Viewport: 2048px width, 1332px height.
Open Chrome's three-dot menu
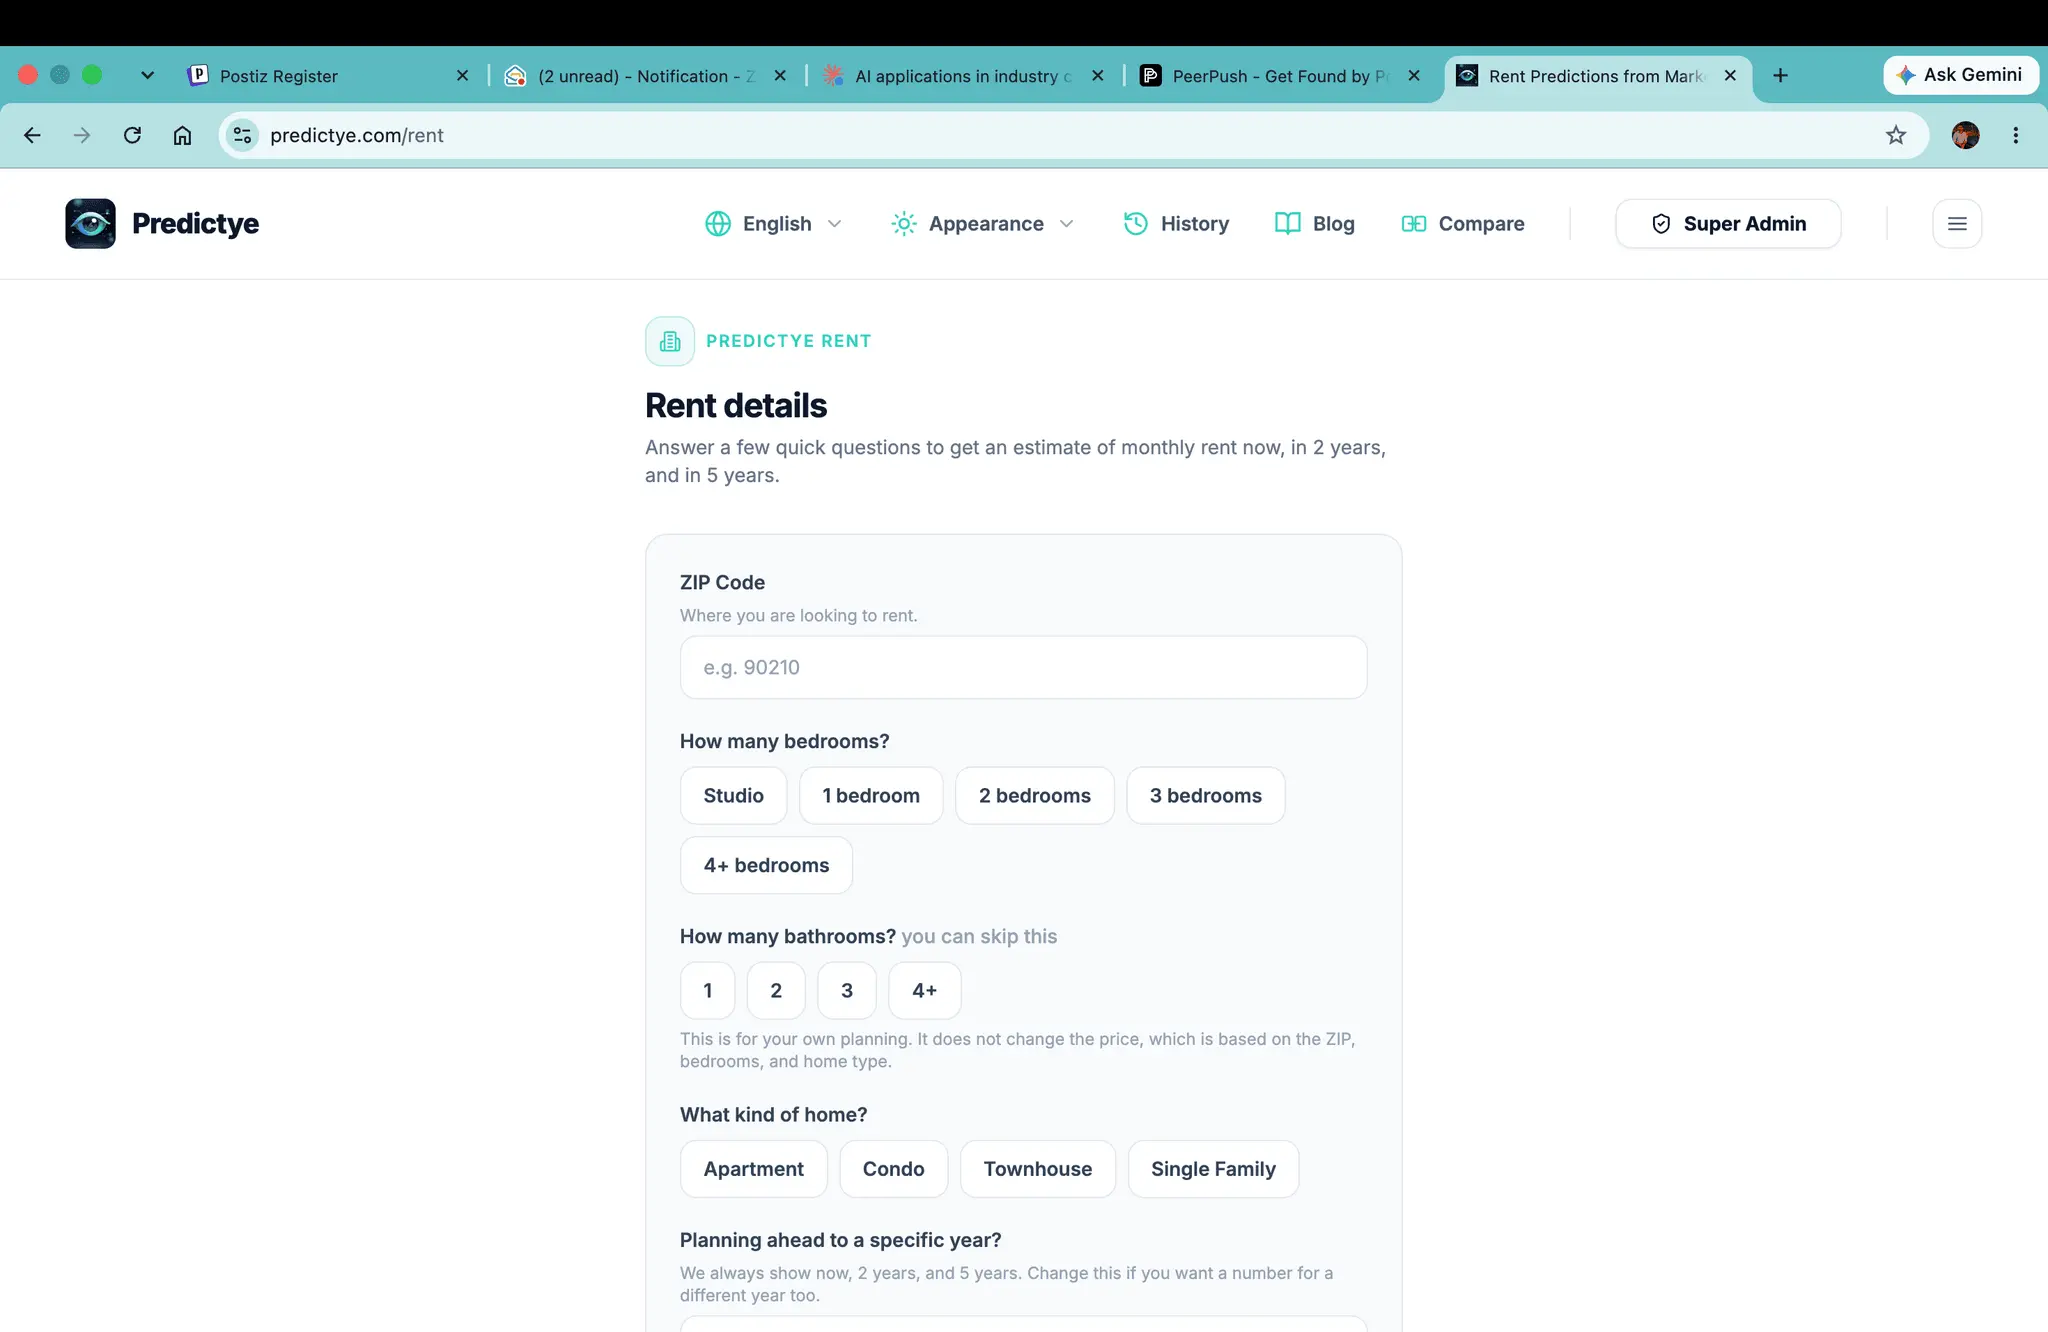click(2015, 135)
